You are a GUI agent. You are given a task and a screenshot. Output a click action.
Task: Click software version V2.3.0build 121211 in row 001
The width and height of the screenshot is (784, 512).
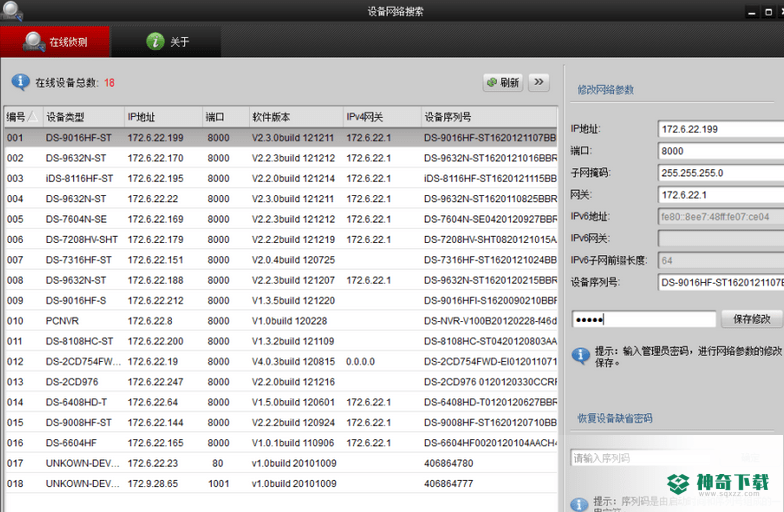point(292,138)
